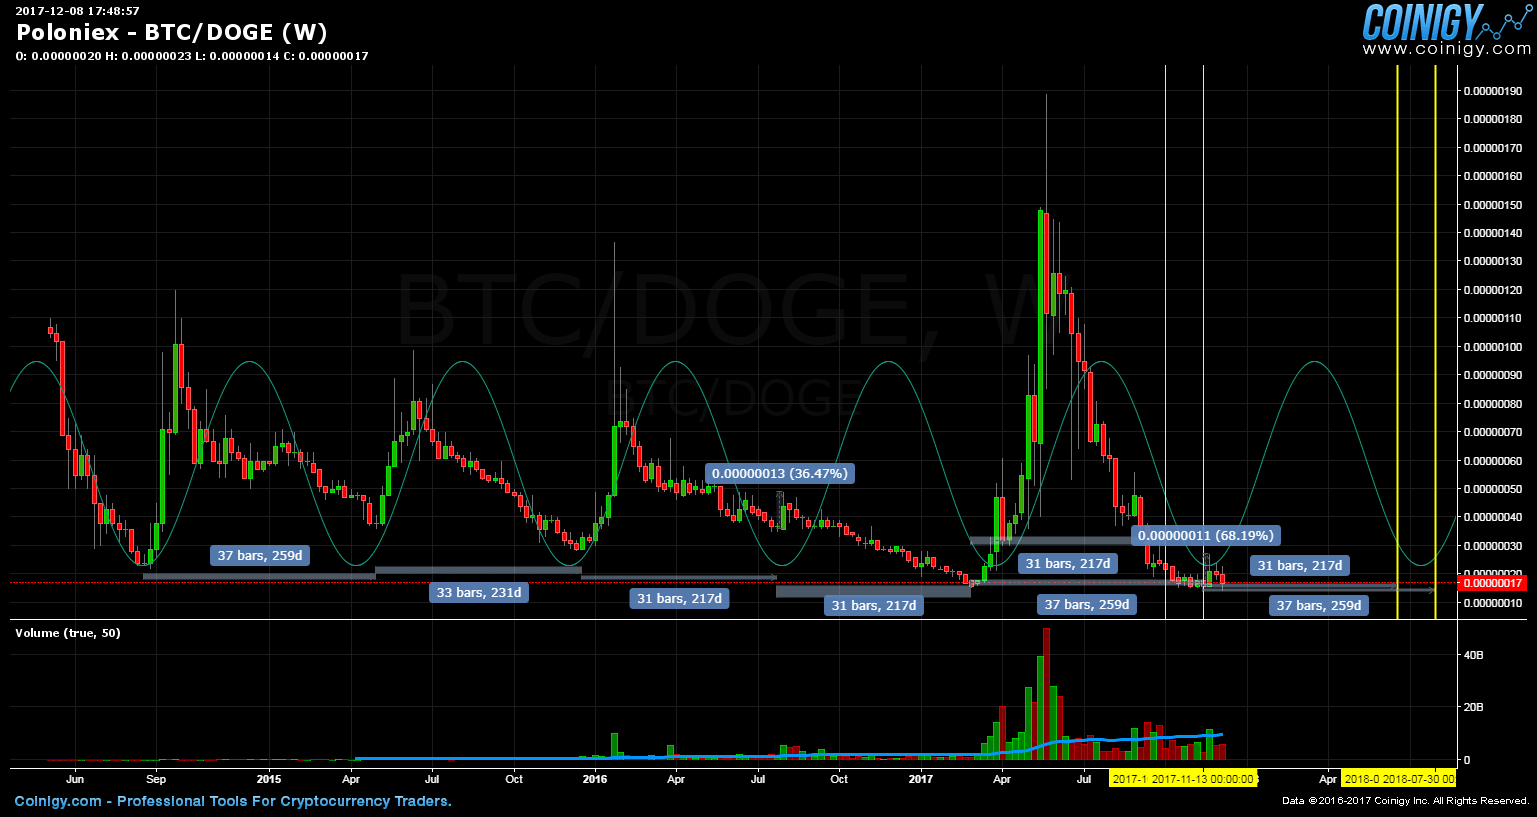Click the 2016 label on the time axis
This screenshot has width=1537, height=817.
(595, 779)
